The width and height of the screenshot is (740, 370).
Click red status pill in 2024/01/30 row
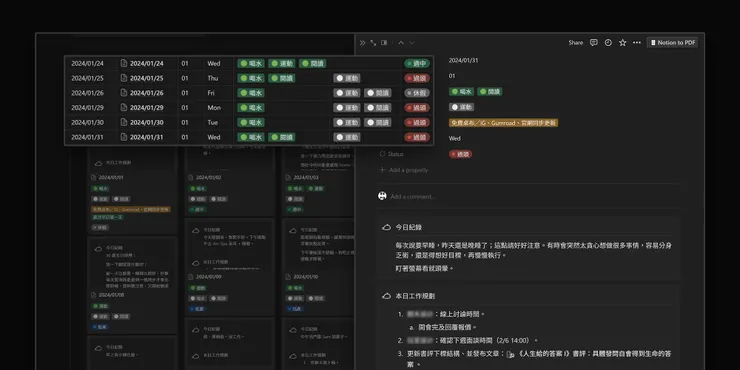tap(417, 122)
